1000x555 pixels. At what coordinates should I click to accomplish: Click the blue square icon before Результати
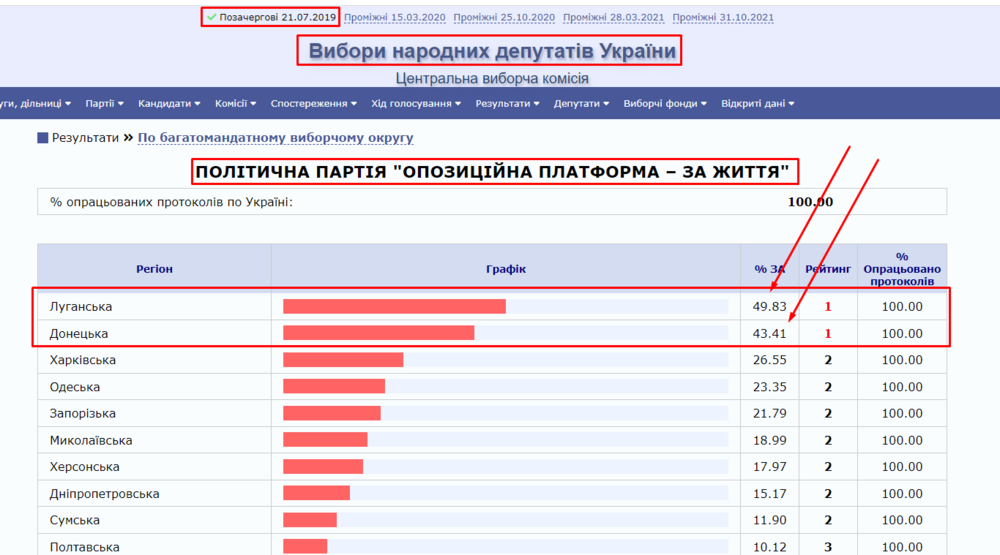(43, 138)
